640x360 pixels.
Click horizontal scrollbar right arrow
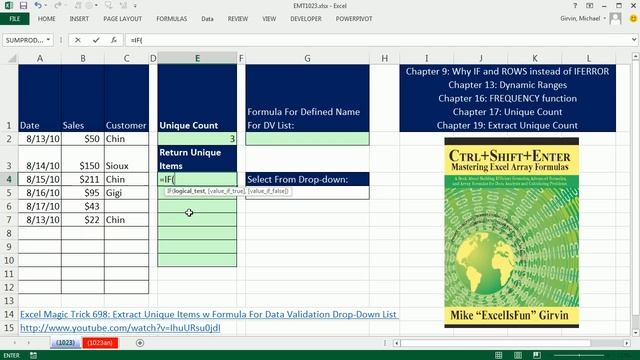click(x=627, y=343)
